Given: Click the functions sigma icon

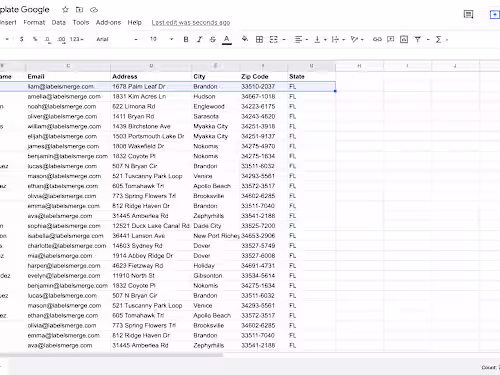Looking at the screenshot, I should click(439, 39).
